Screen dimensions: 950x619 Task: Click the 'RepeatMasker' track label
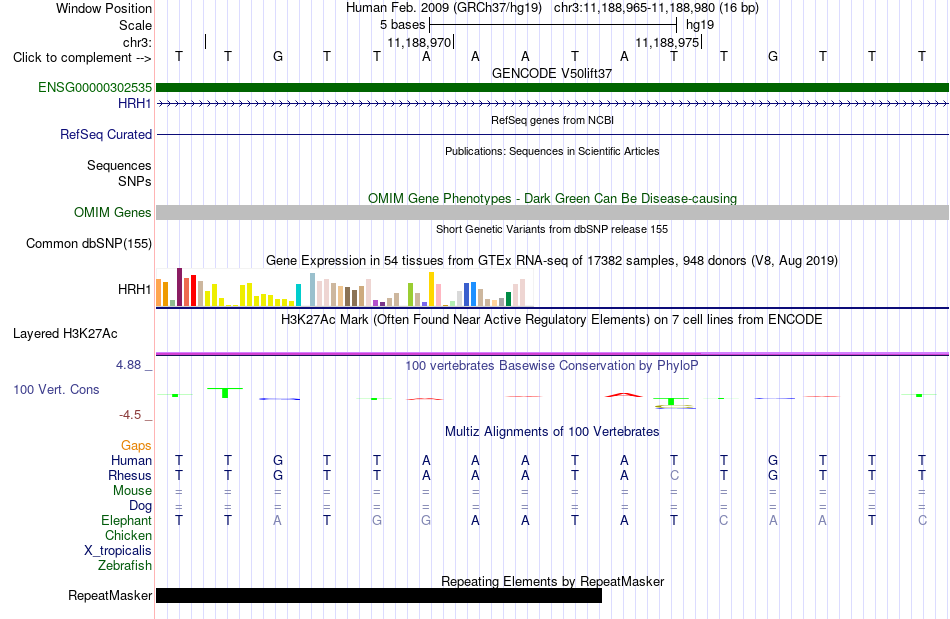(110, 595)
